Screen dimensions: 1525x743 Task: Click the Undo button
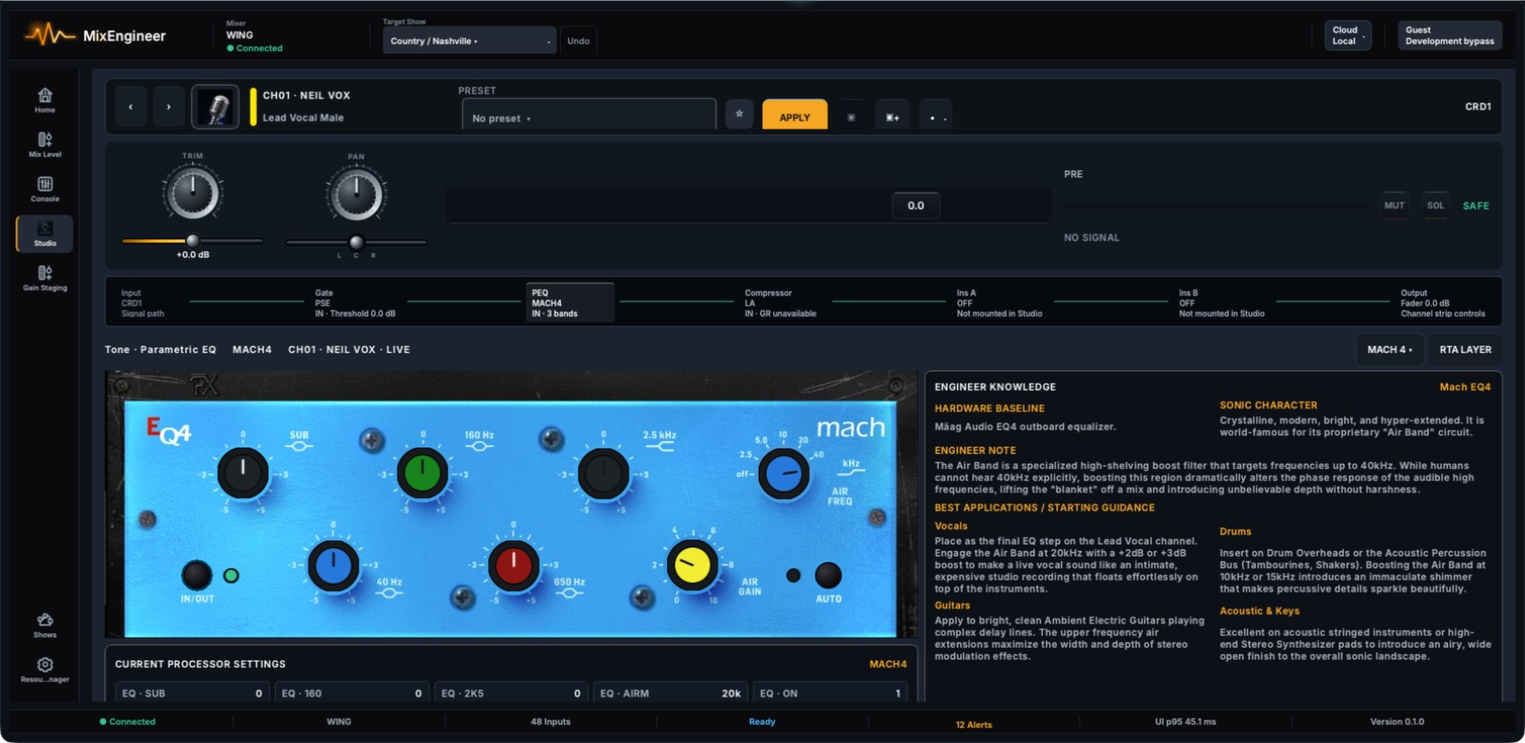click(578, 41)
